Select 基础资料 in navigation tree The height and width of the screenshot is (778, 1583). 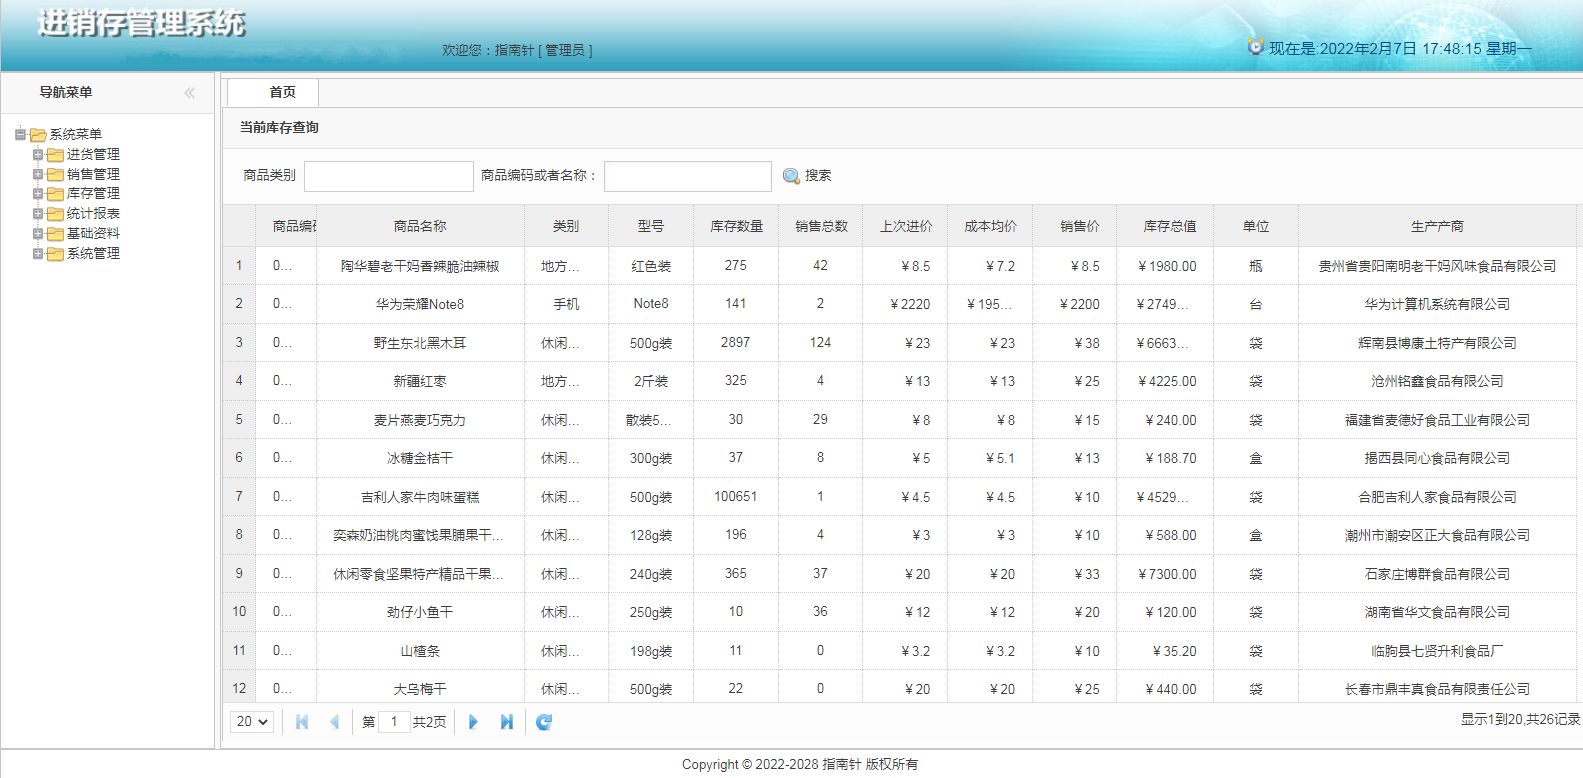click(x=93, y=233)
